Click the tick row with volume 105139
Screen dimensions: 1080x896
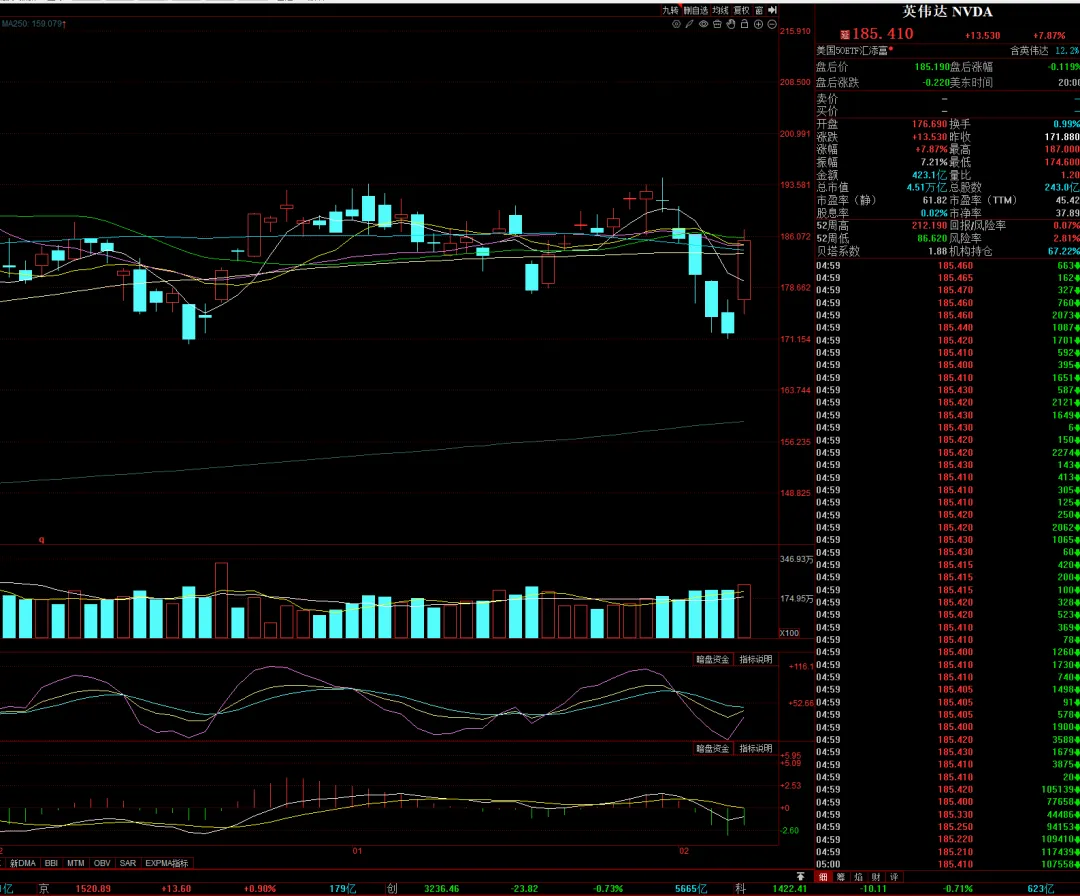(x=948, y=789)
